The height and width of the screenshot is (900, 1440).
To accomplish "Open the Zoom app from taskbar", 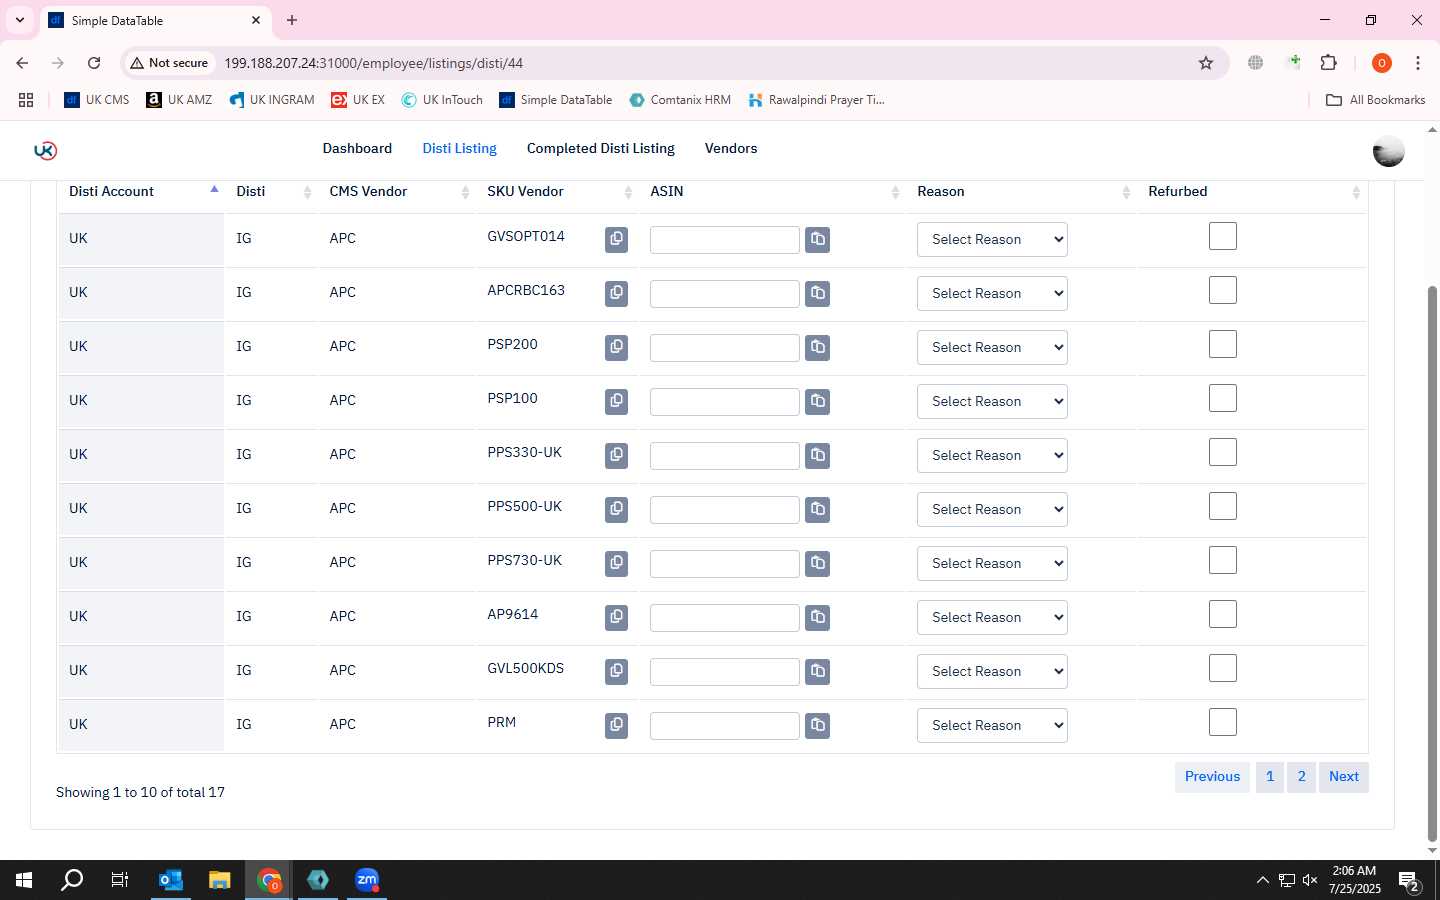I will coord(367,880).
